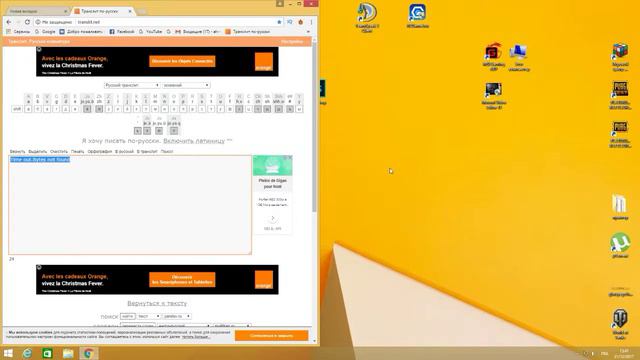Open the second layout dropdown beside Русский транслит
Screen dimensions: 640x360
[186, 85]
